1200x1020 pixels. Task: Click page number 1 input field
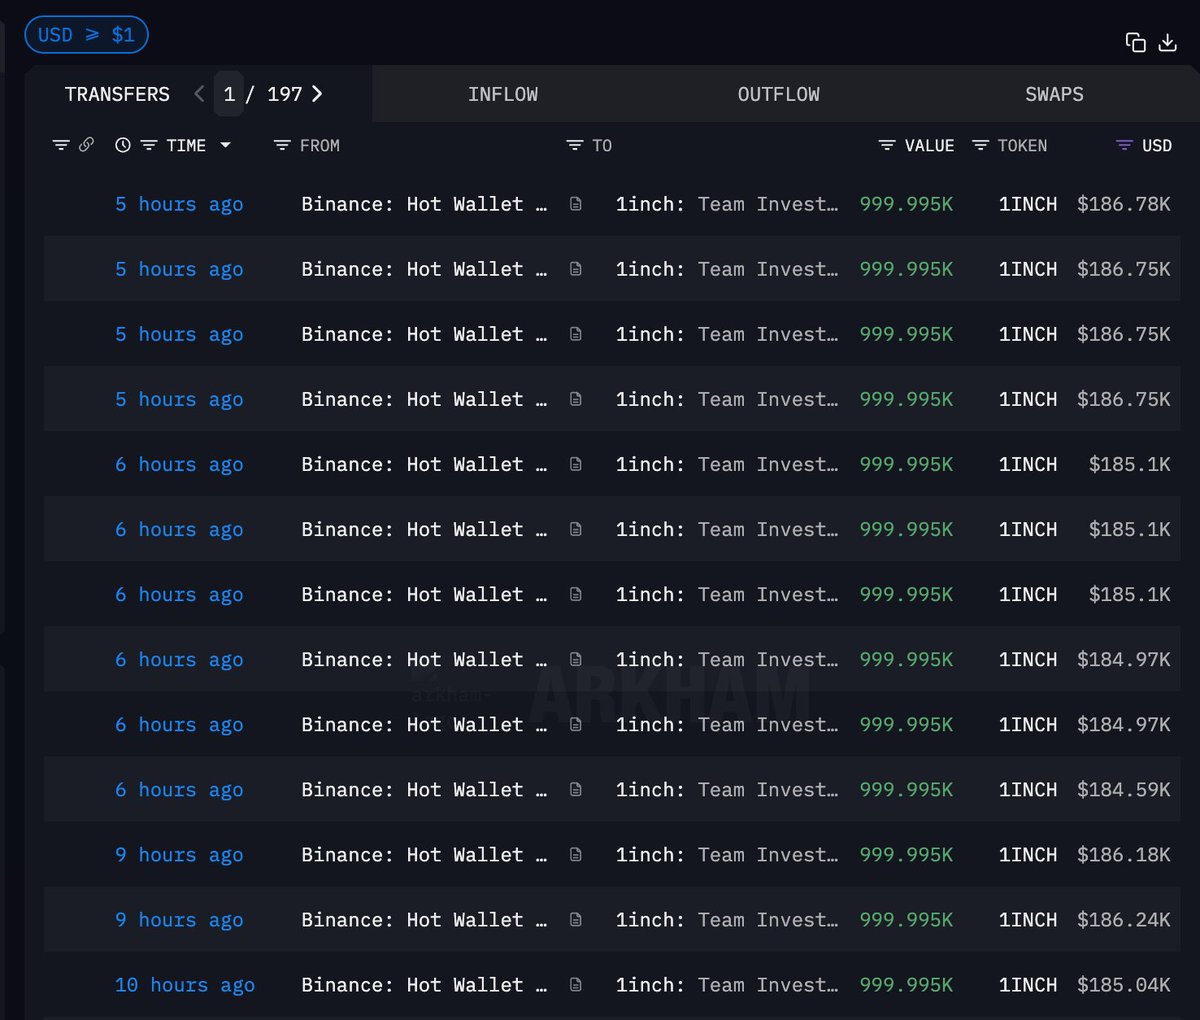tap(229, 94)
